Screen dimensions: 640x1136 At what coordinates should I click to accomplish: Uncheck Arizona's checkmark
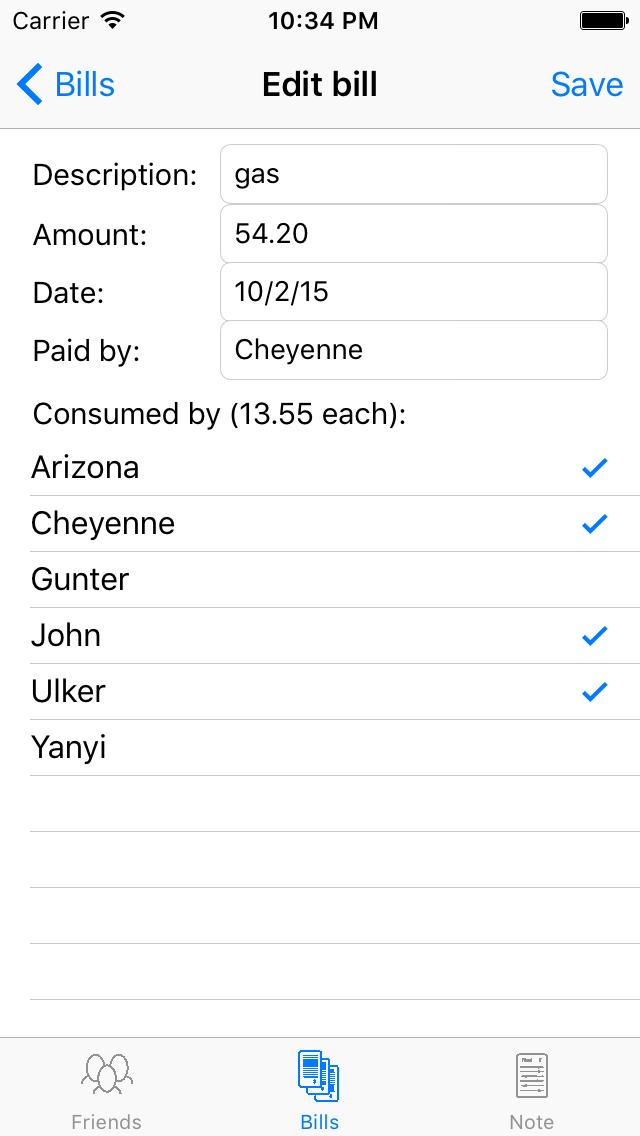594,467
